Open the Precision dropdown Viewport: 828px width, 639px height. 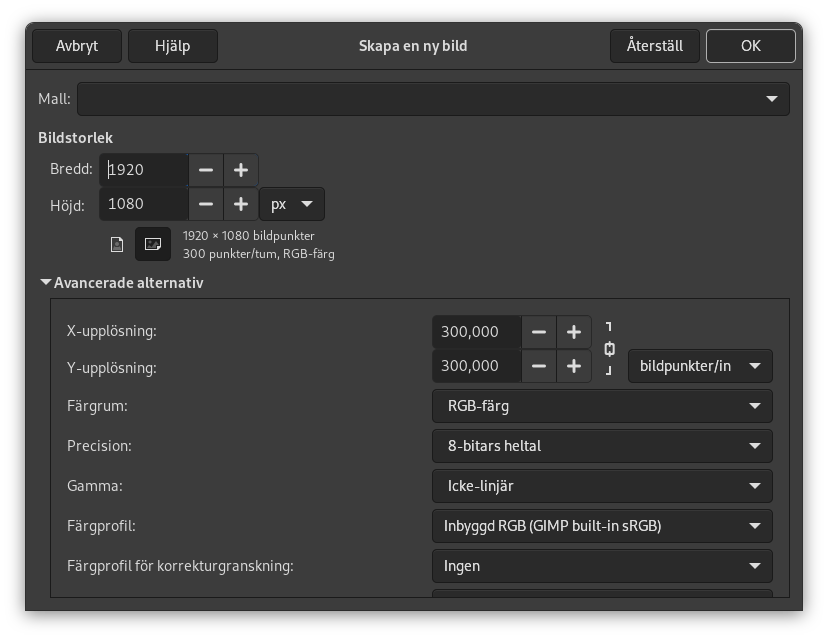[602, 446]
